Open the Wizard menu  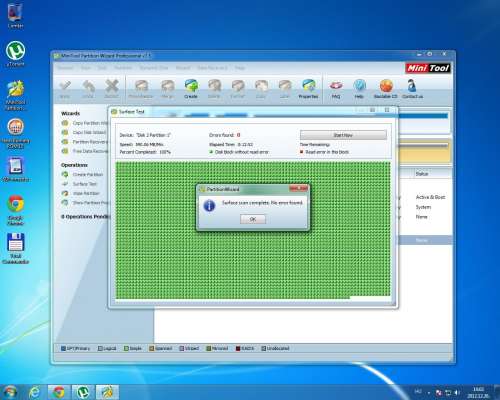coord(183,68)
